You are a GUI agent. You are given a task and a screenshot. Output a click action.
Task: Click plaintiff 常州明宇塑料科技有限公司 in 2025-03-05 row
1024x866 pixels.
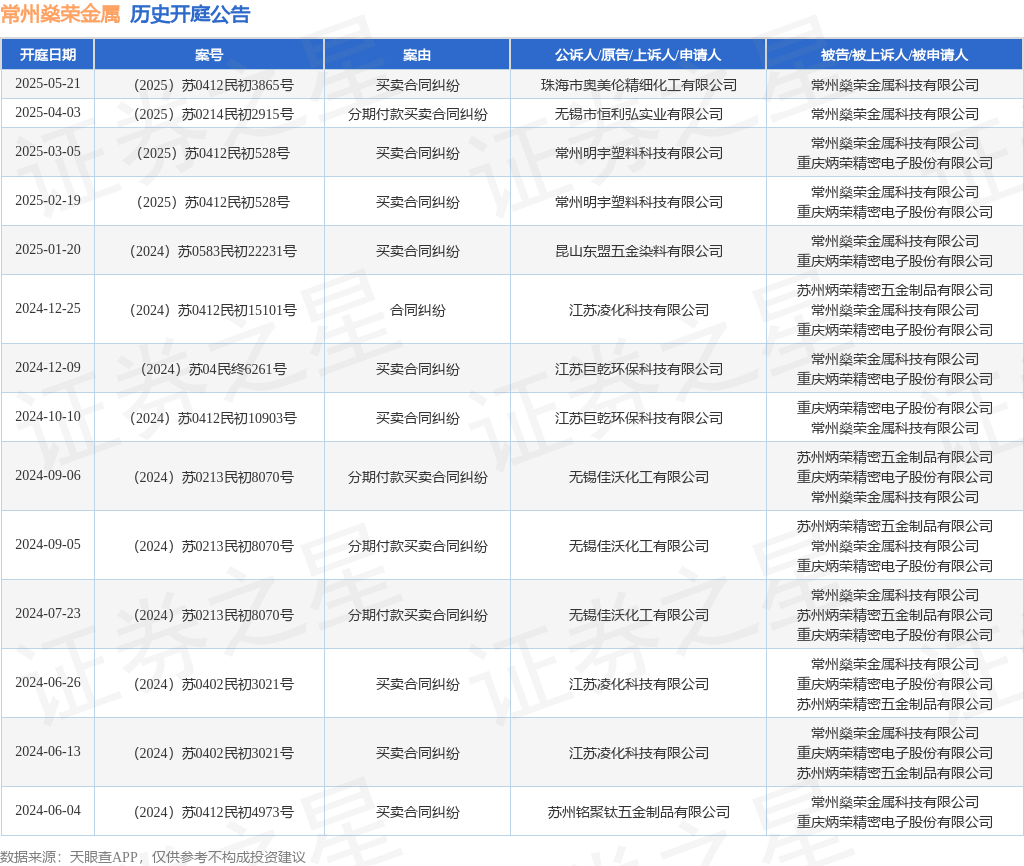pos(639,153)
